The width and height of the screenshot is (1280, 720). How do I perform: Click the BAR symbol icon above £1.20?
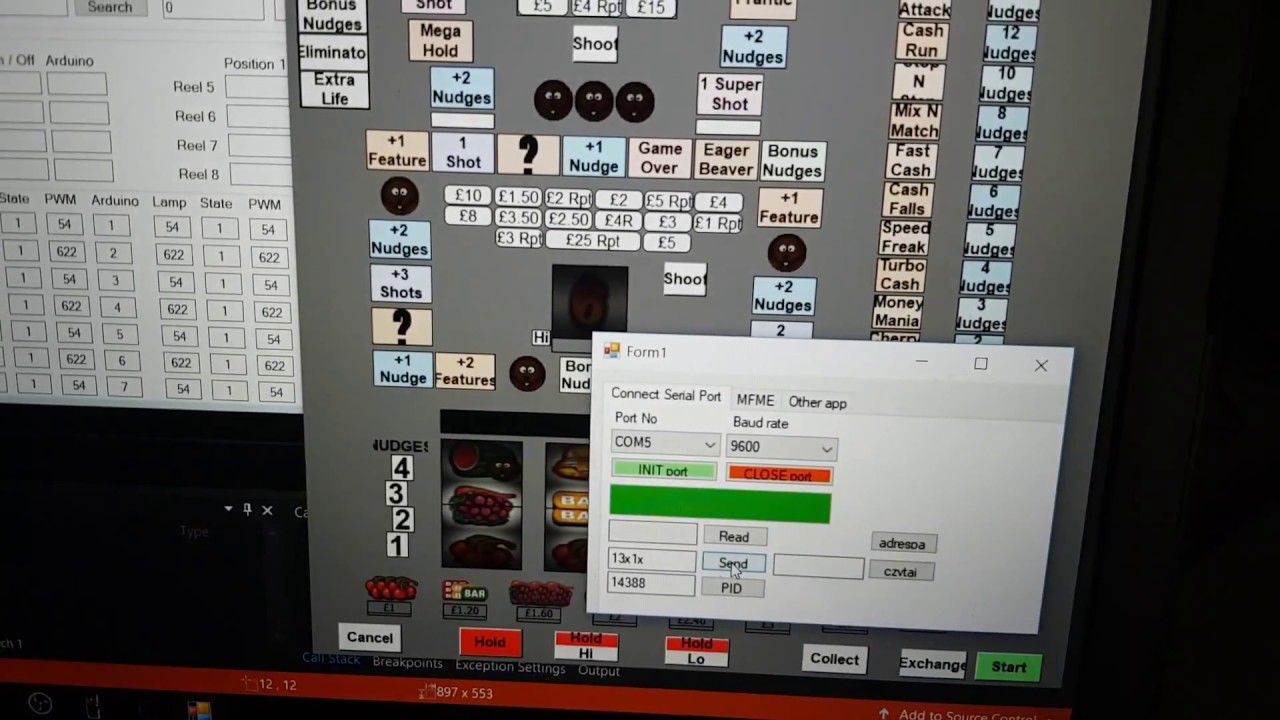(x=463, y=592)
